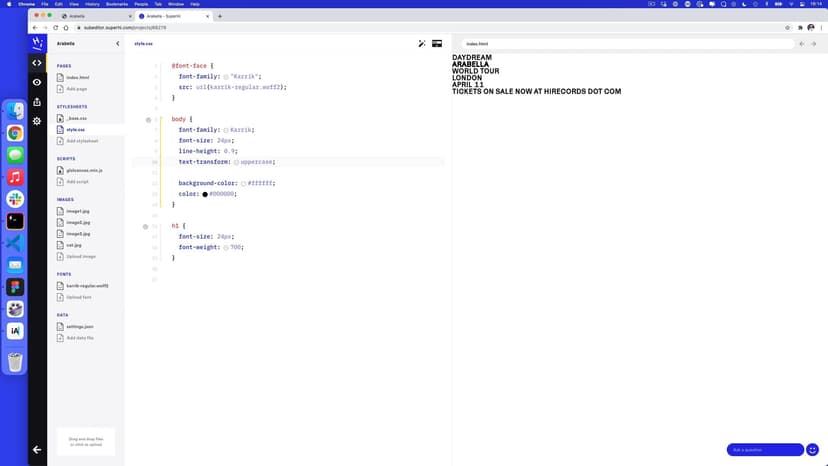The image size is (828, 466).
Task: Go forward in the preview pane
Action: coord(814,44)
